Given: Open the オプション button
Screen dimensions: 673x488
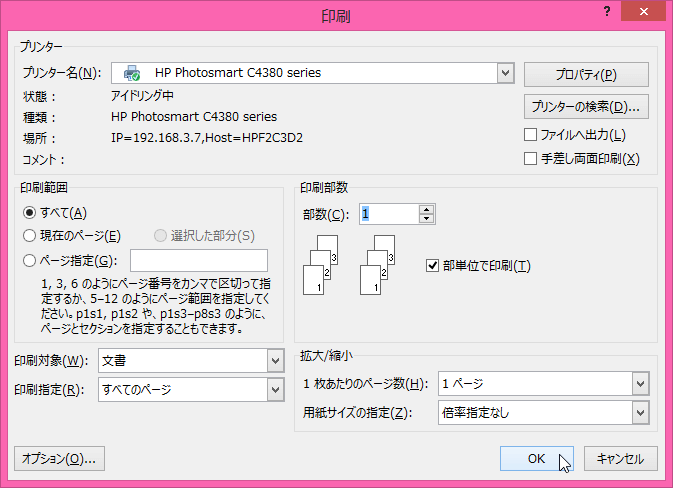Looking at the screenshot, I should [x=60, y=459].
